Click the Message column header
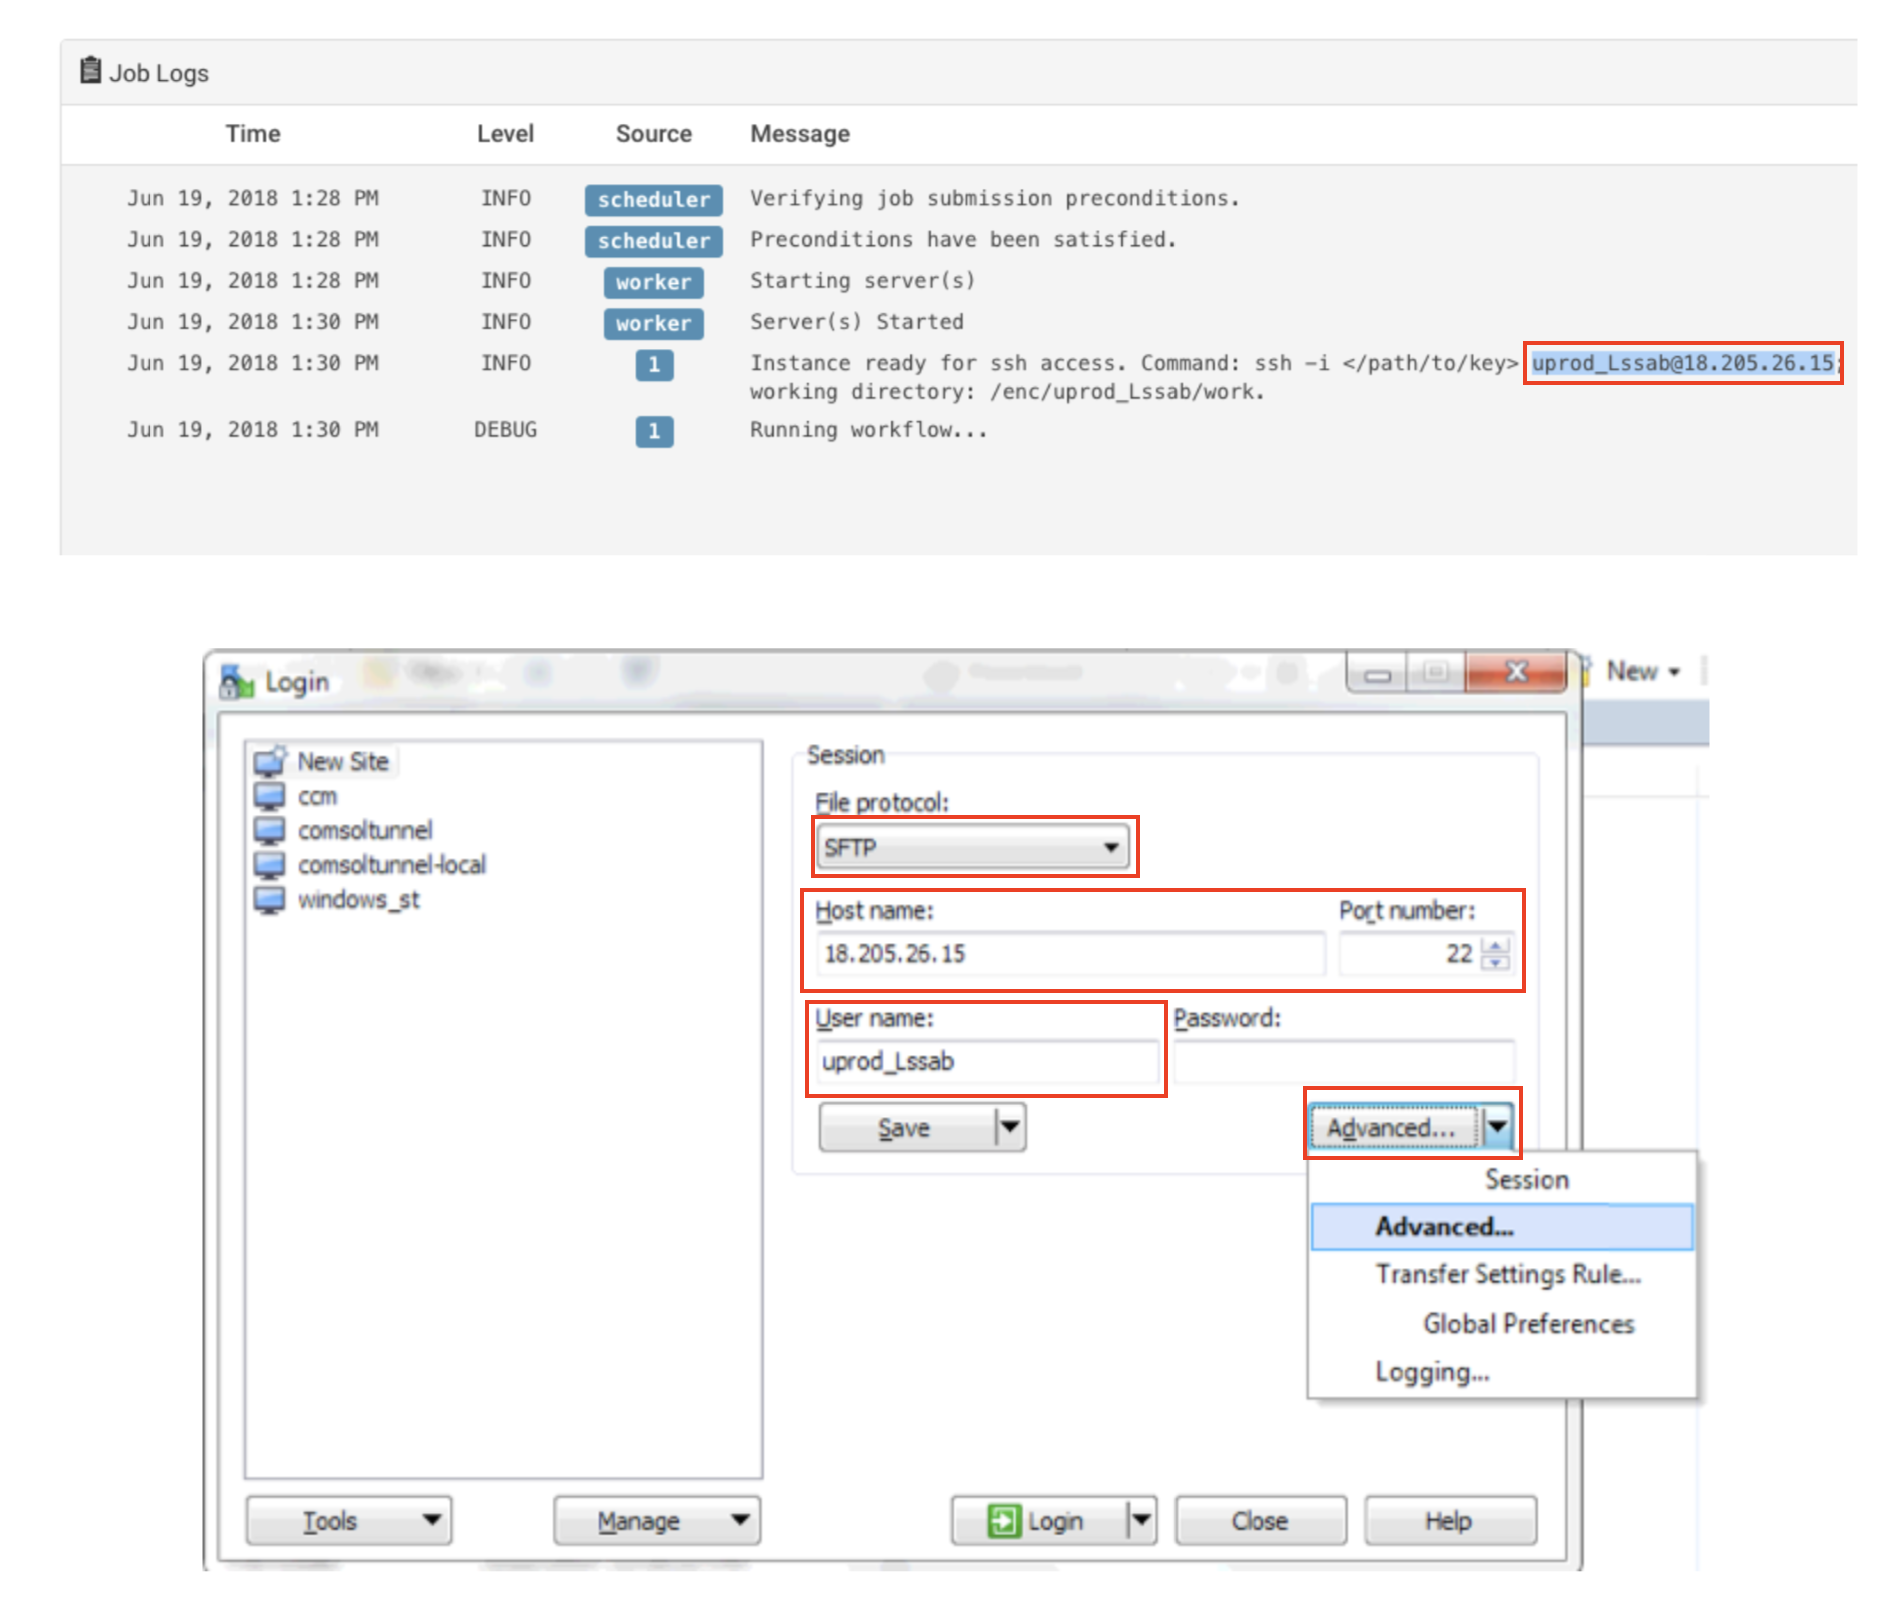Viewport: 1890px width, 1614px height. click(x=800, y=134)
